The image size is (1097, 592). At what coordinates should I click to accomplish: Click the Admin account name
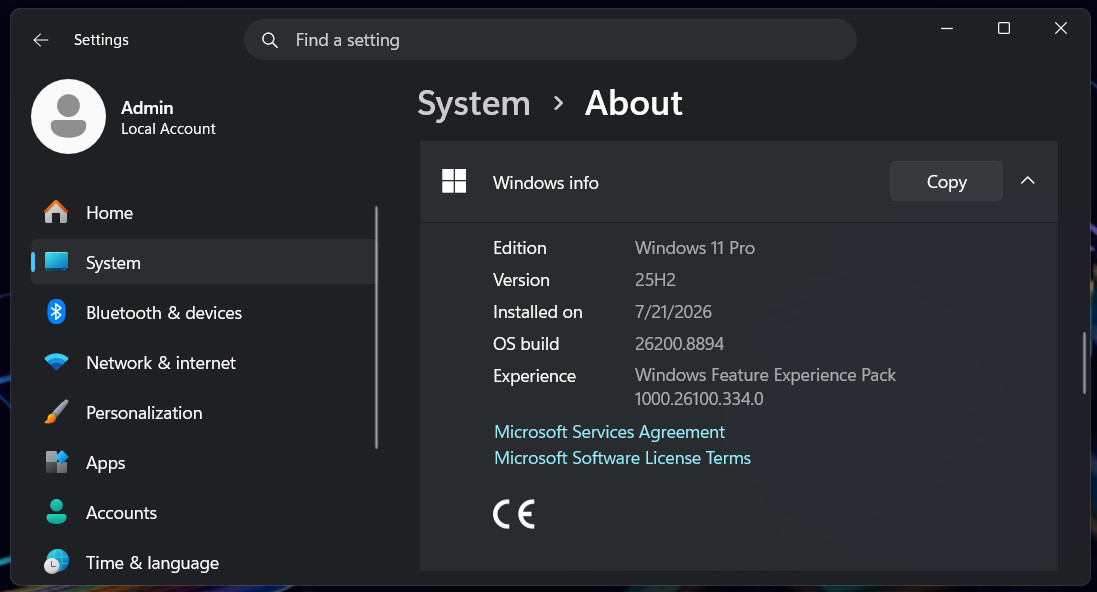147,108
